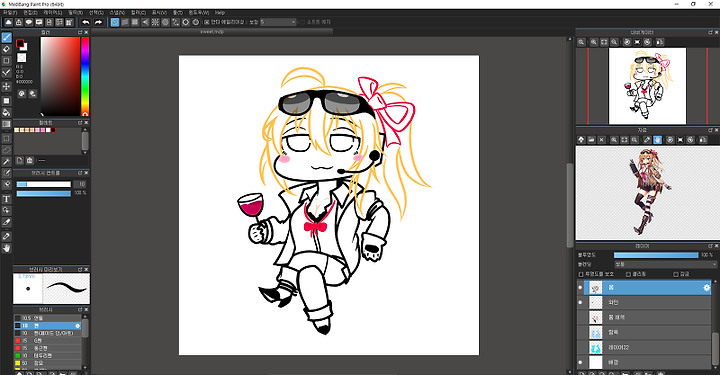
Task: Toggle the anti-aliasing checkbox
Action: click(x=207, y=22)
